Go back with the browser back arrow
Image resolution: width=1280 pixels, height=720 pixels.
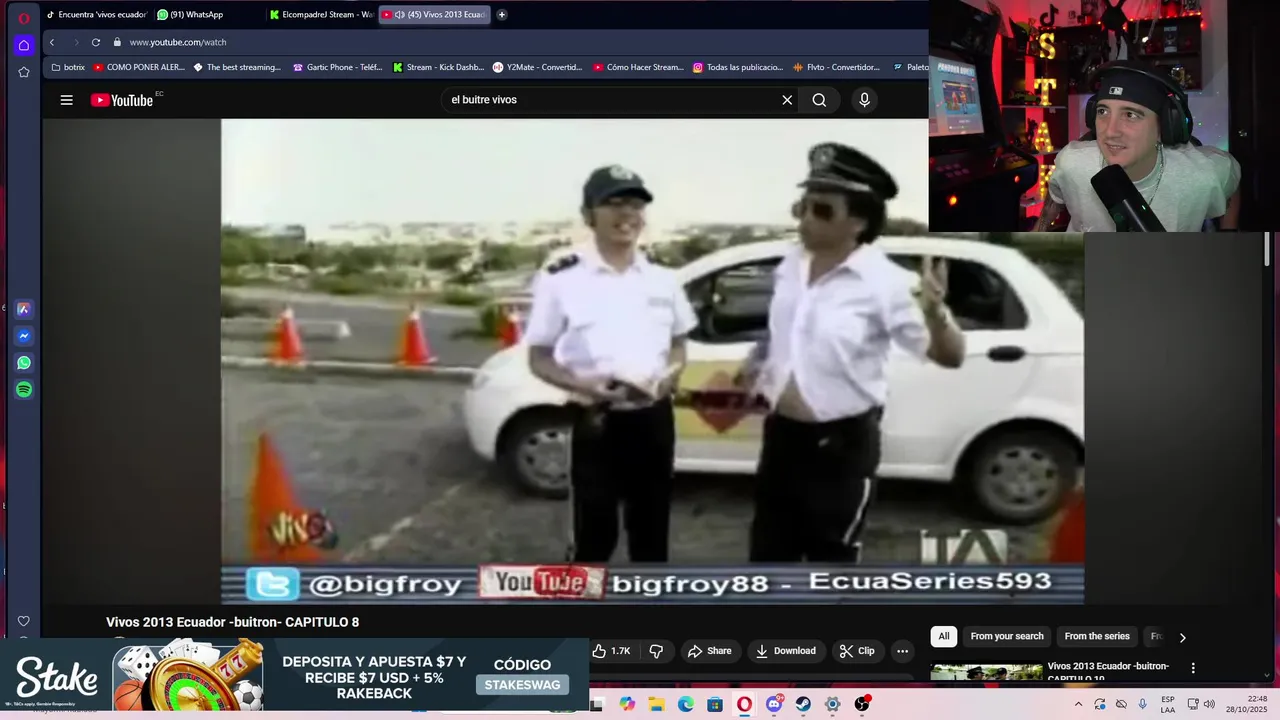pos(52,42)
